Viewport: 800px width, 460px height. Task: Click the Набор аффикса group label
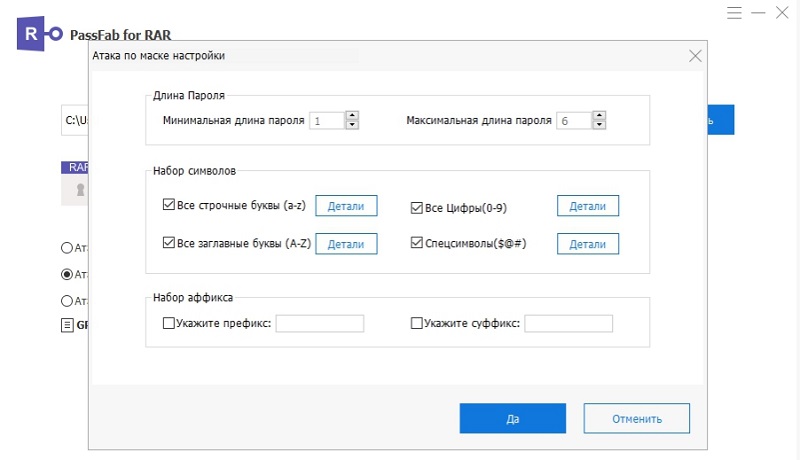coord(193,297)
